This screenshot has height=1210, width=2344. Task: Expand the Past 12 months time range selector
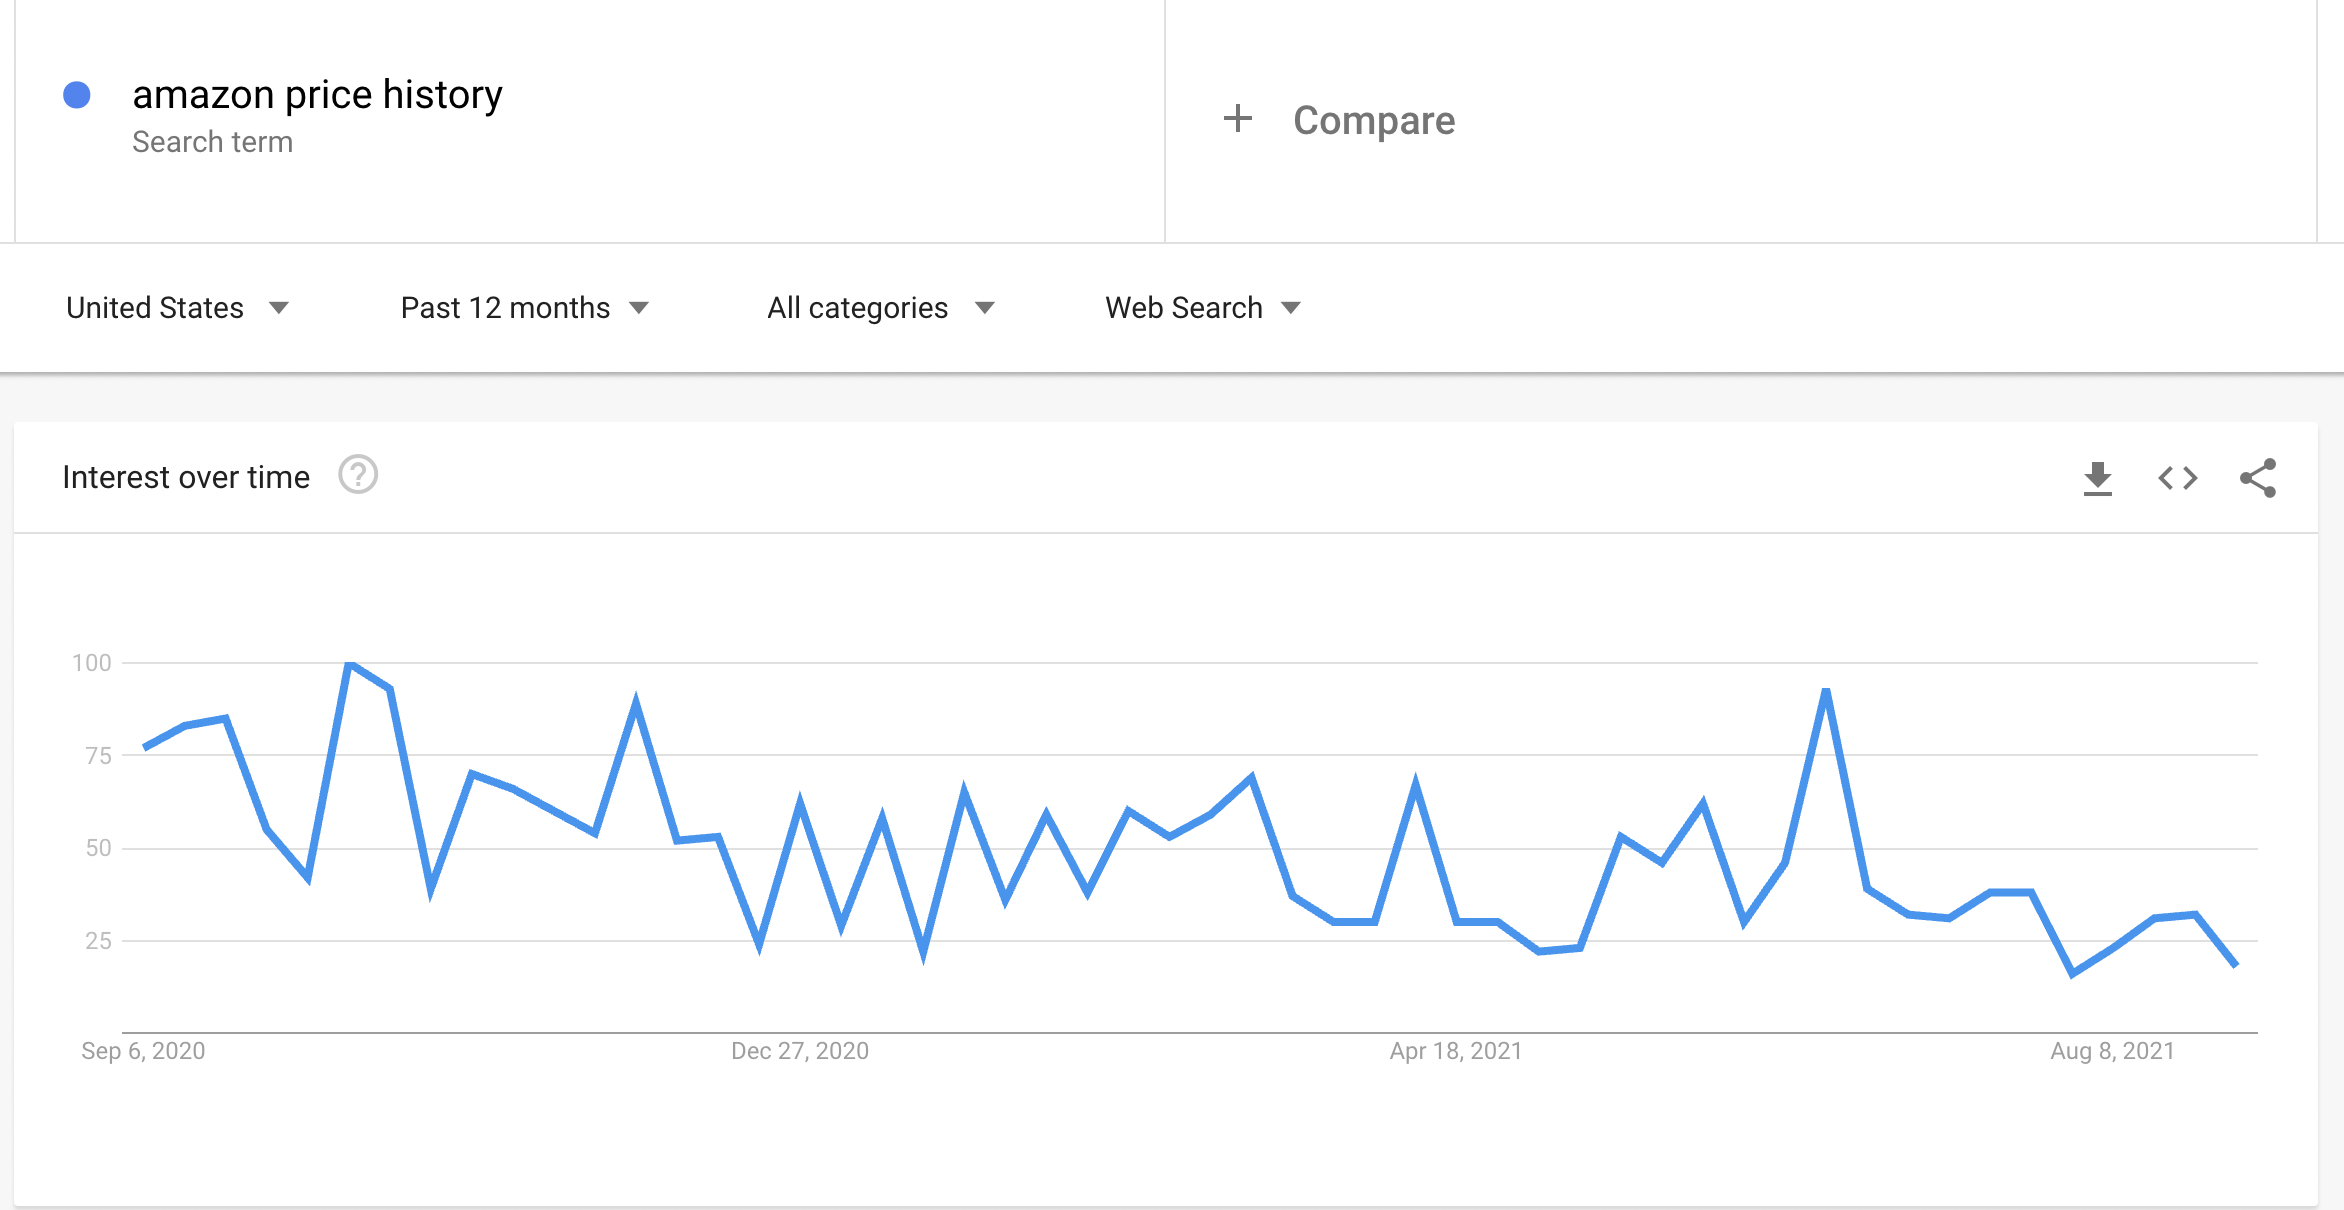click(x=525, y=307)
